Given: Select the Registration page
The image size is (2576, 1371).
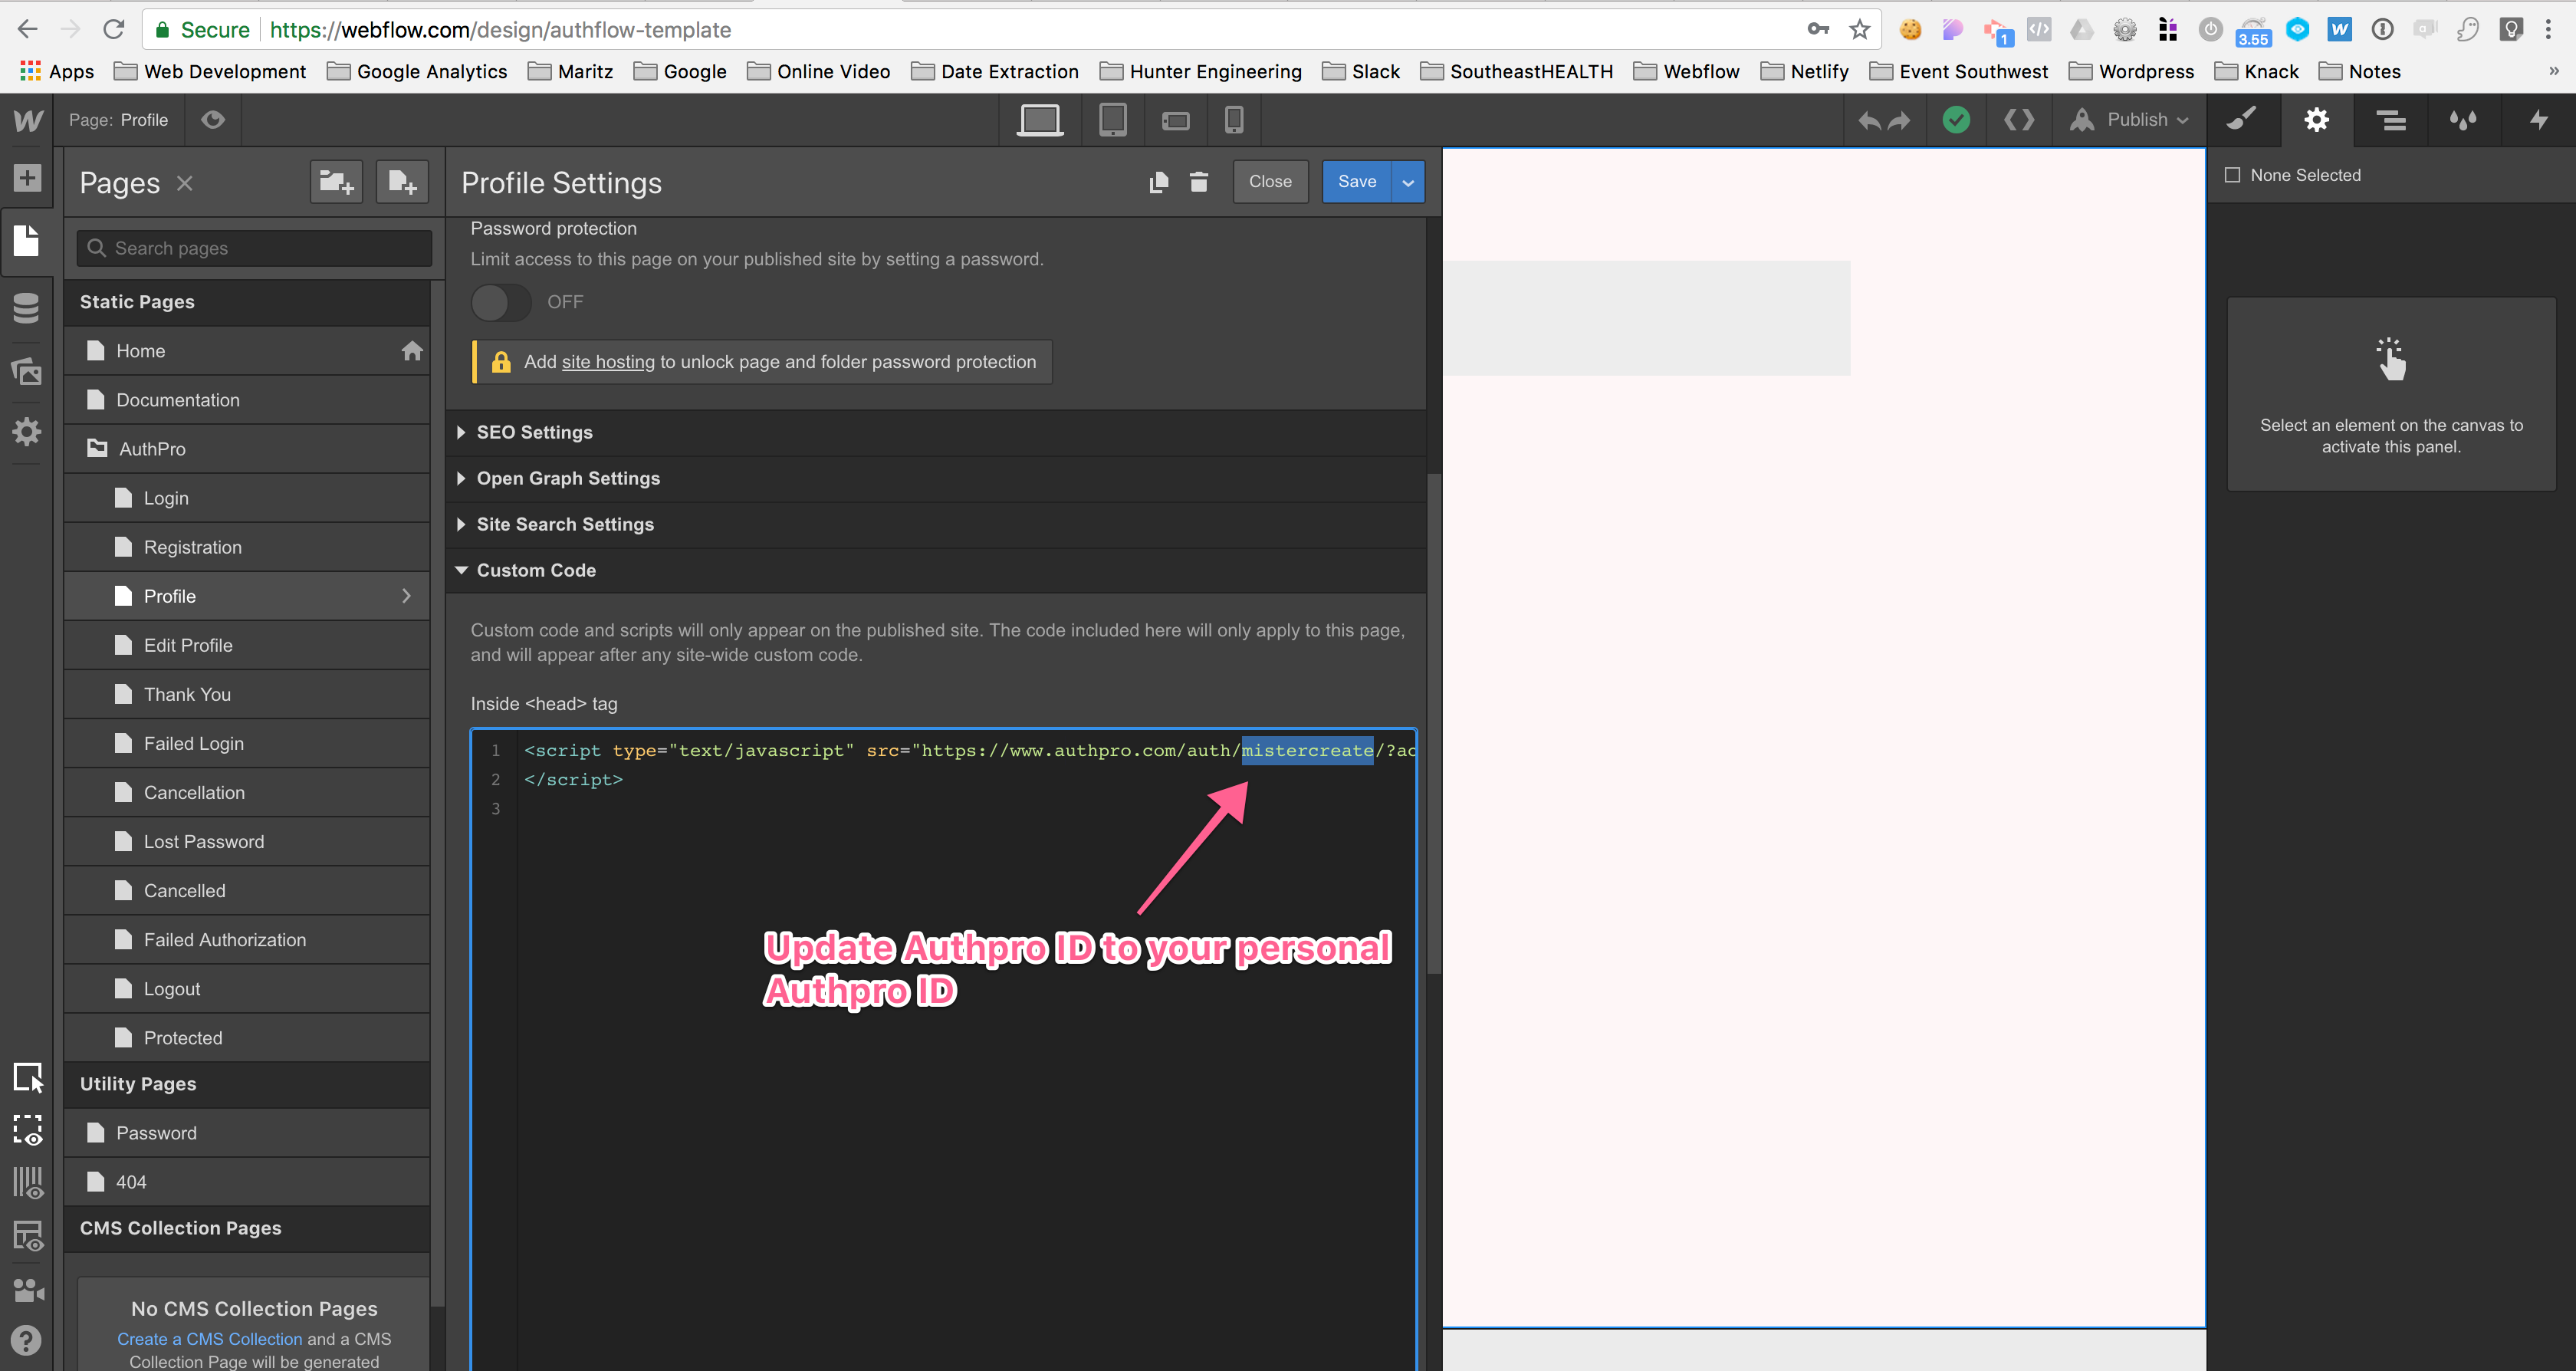Looking at the screenshot, I should [247, 547].
